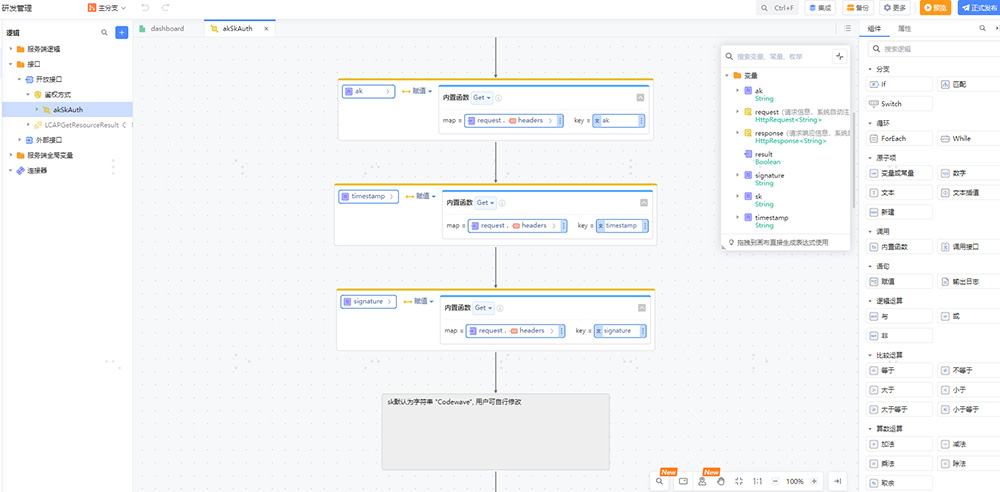
Task: Click the orange 预览 preview button
Action: 935,8
